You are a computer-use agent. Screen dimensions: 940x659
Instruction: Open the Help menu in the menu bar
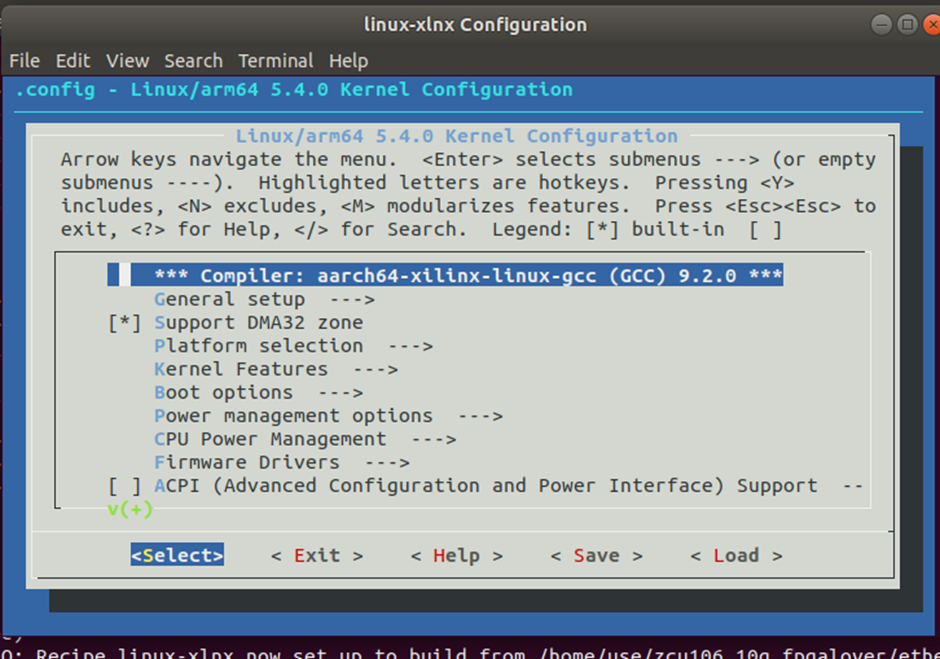pyautogui.click(x=348, y=61)
